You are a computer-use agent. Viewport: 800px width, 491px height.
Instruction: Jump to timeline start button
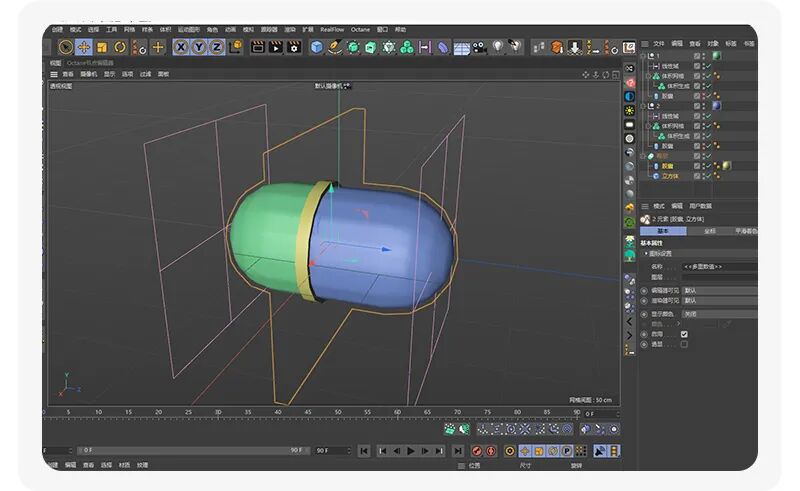(x=364, y=451)
